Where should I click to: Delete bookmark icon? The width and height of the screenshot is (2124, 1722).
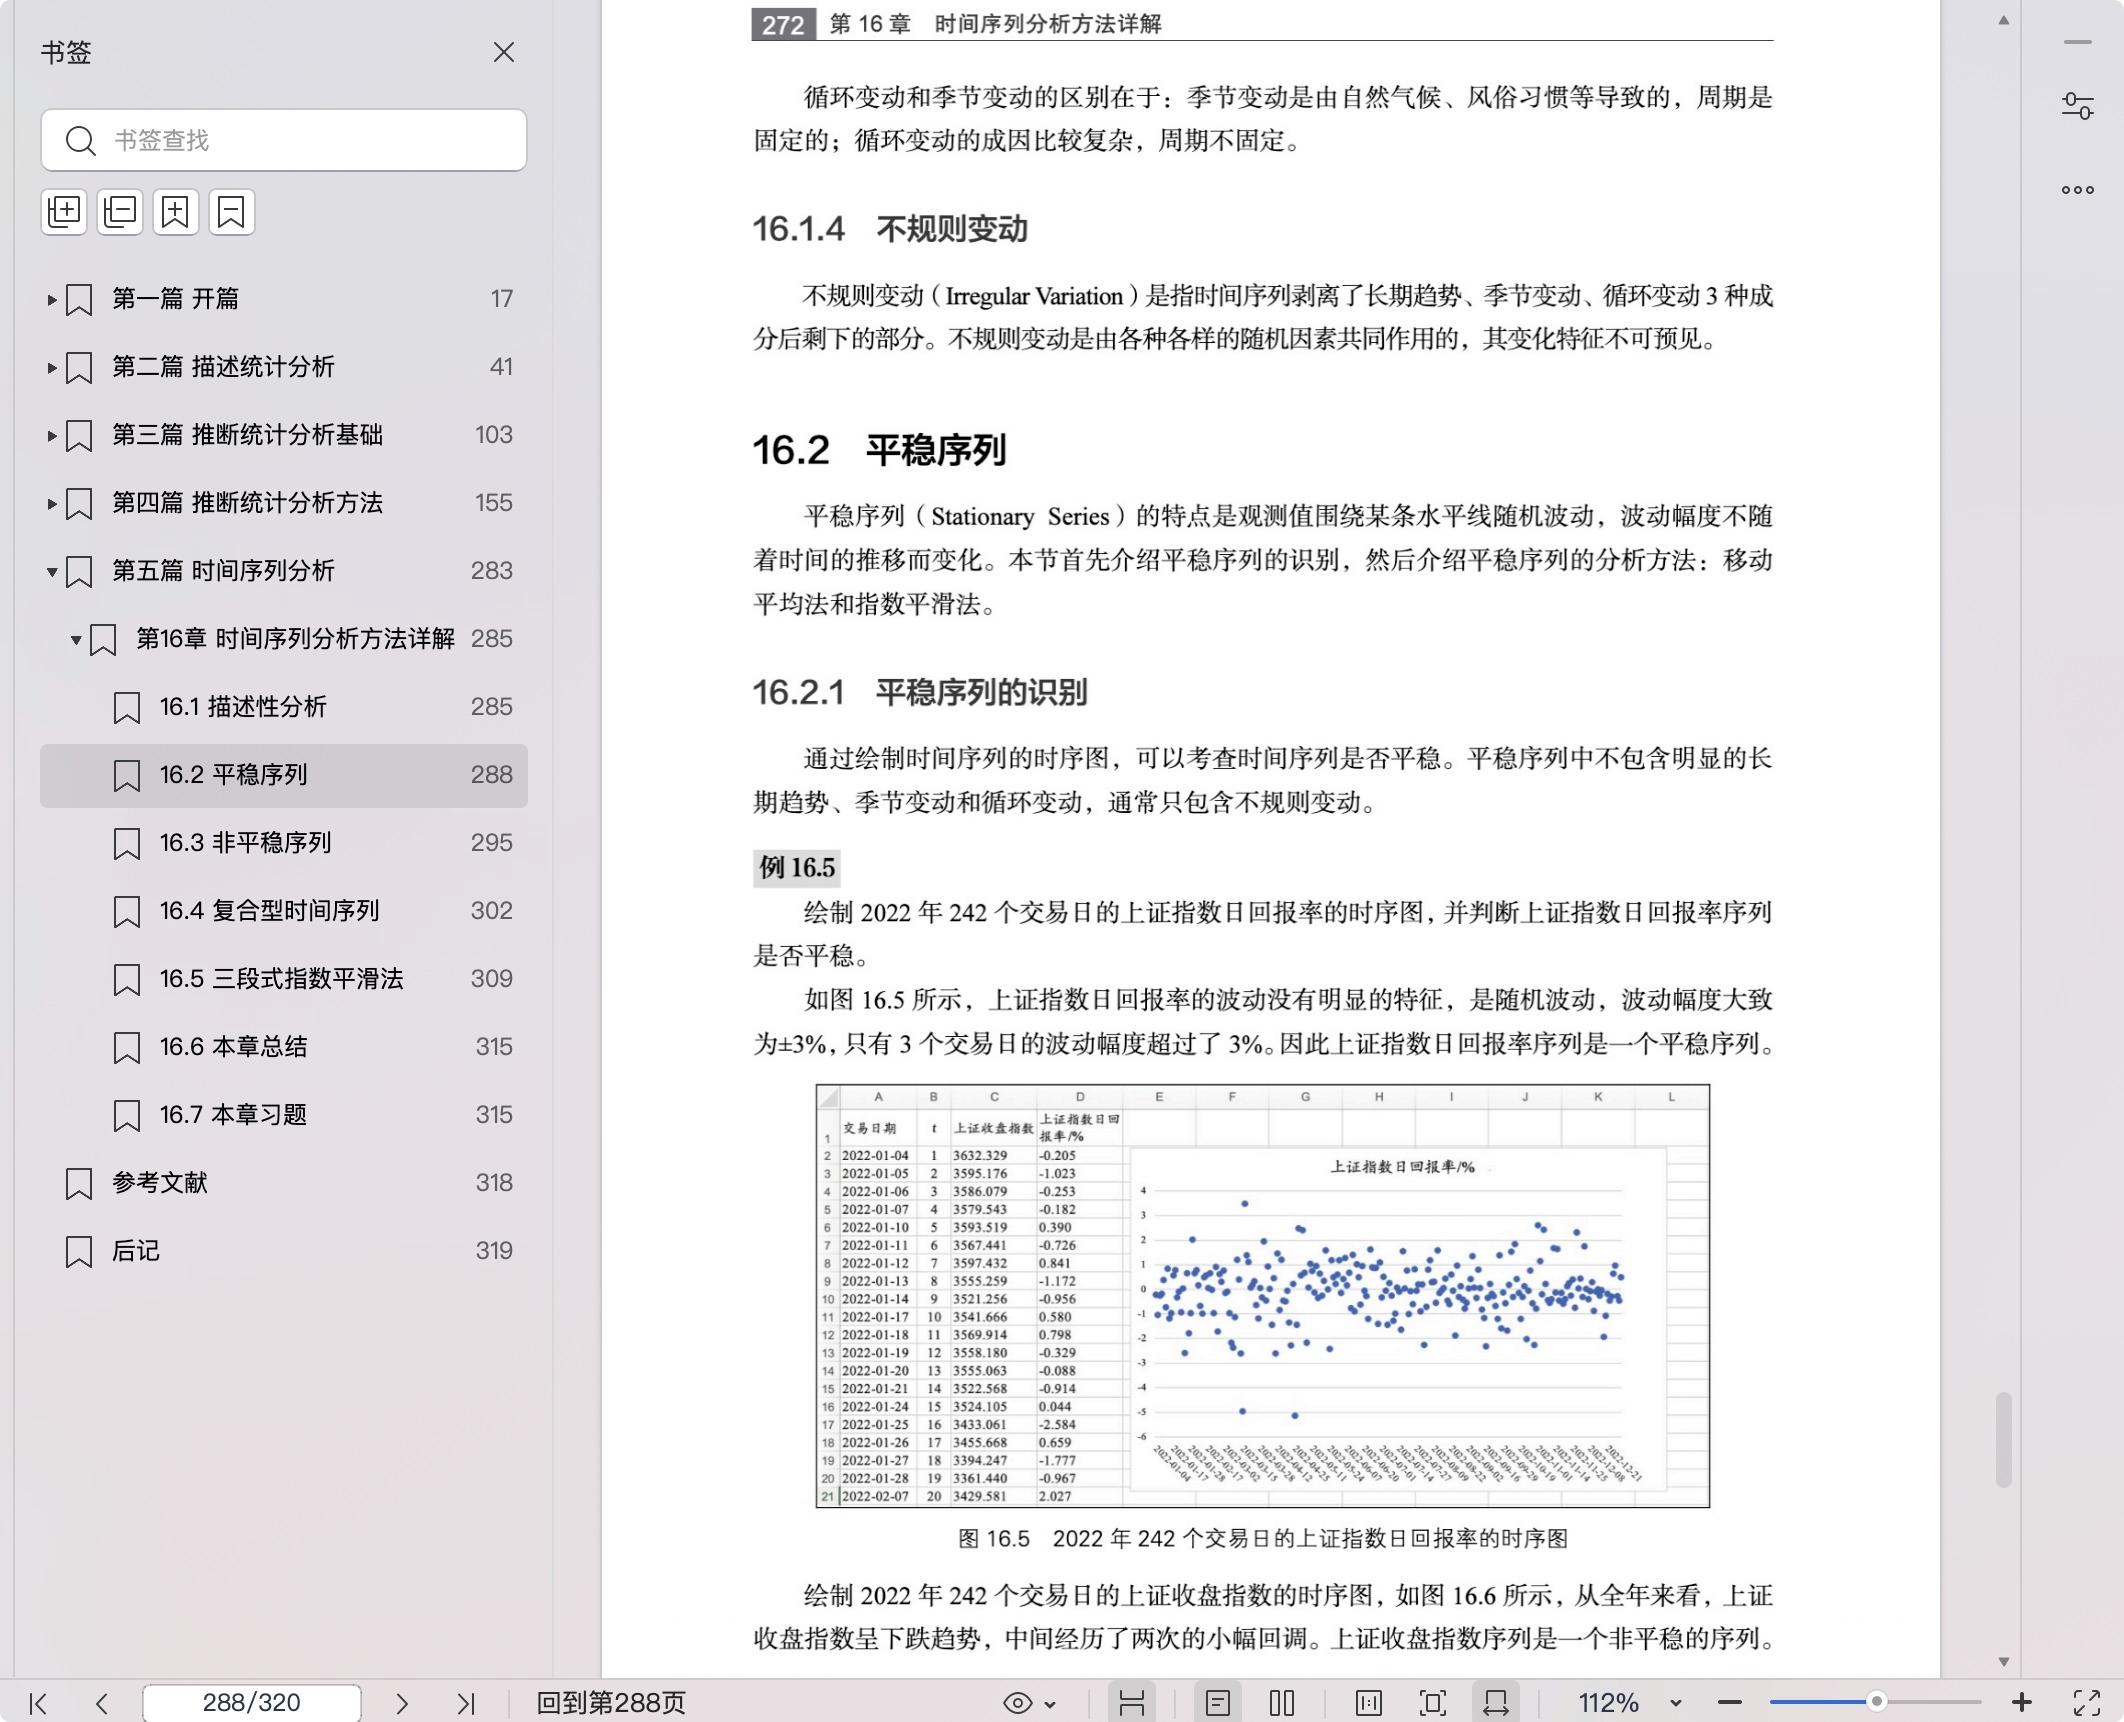232,212
